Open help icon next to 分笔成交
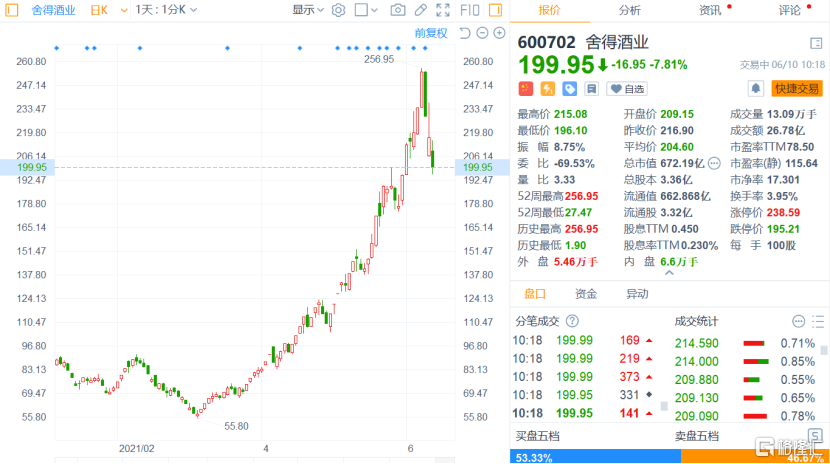 click(x=572, y=321)
